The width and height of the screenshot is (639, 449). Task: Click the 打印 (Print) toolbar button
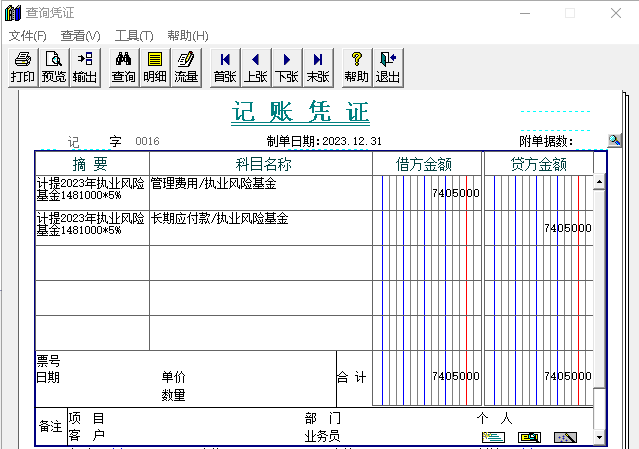(x=22, y=67)
